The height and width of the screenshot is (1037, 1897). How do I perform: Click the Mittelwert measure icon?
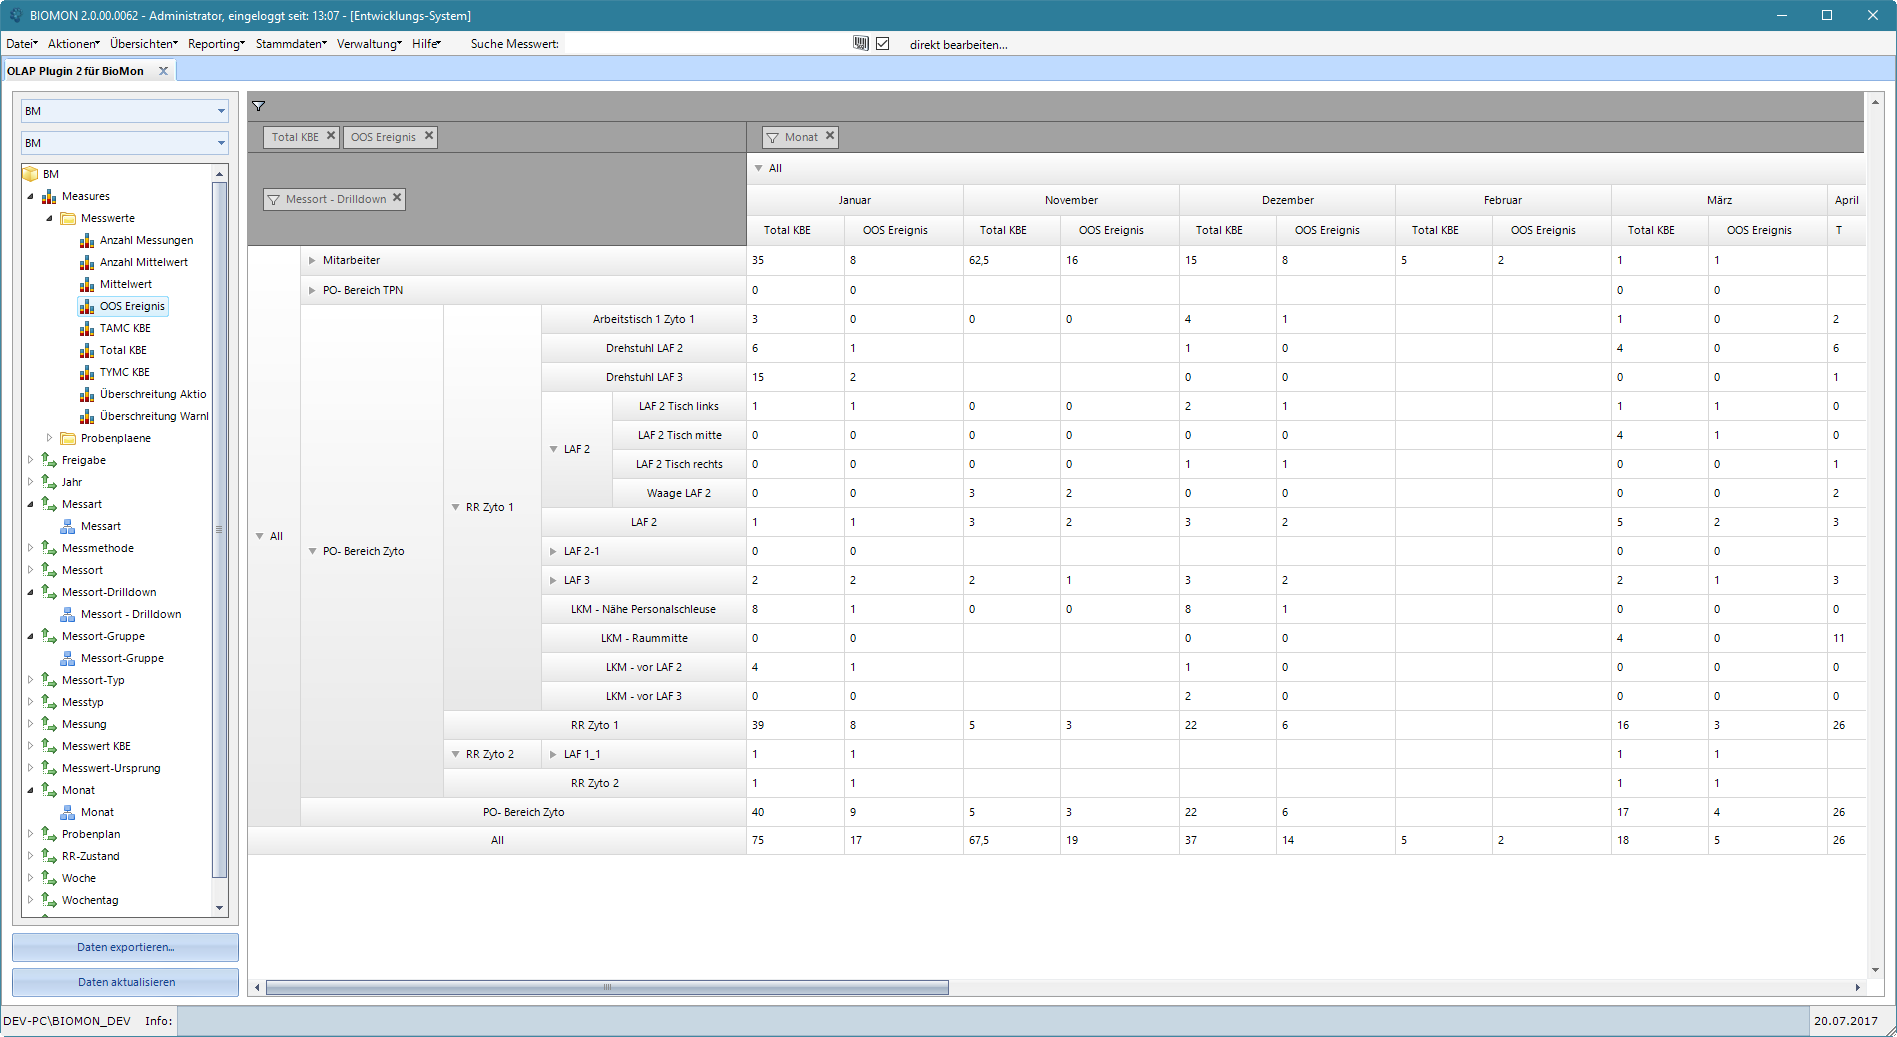click(x=87, y=285)
